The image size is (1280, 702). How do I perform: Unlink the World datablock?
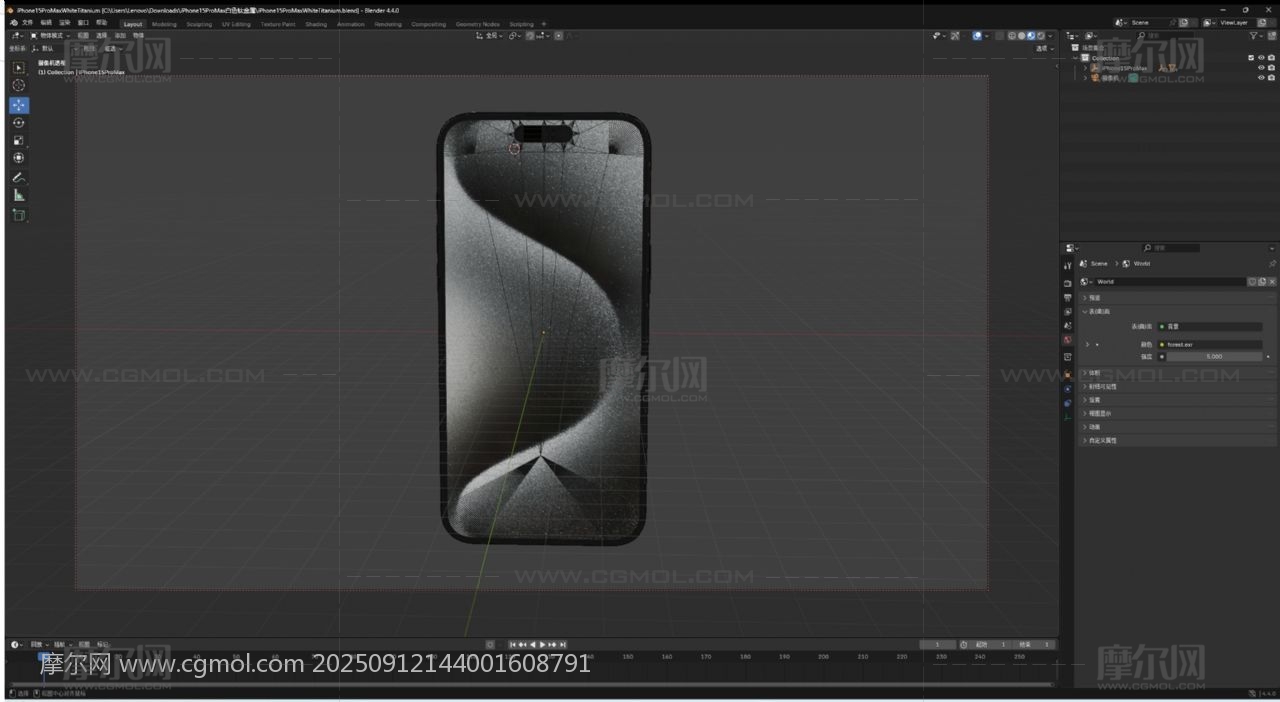pos(1272,282)
